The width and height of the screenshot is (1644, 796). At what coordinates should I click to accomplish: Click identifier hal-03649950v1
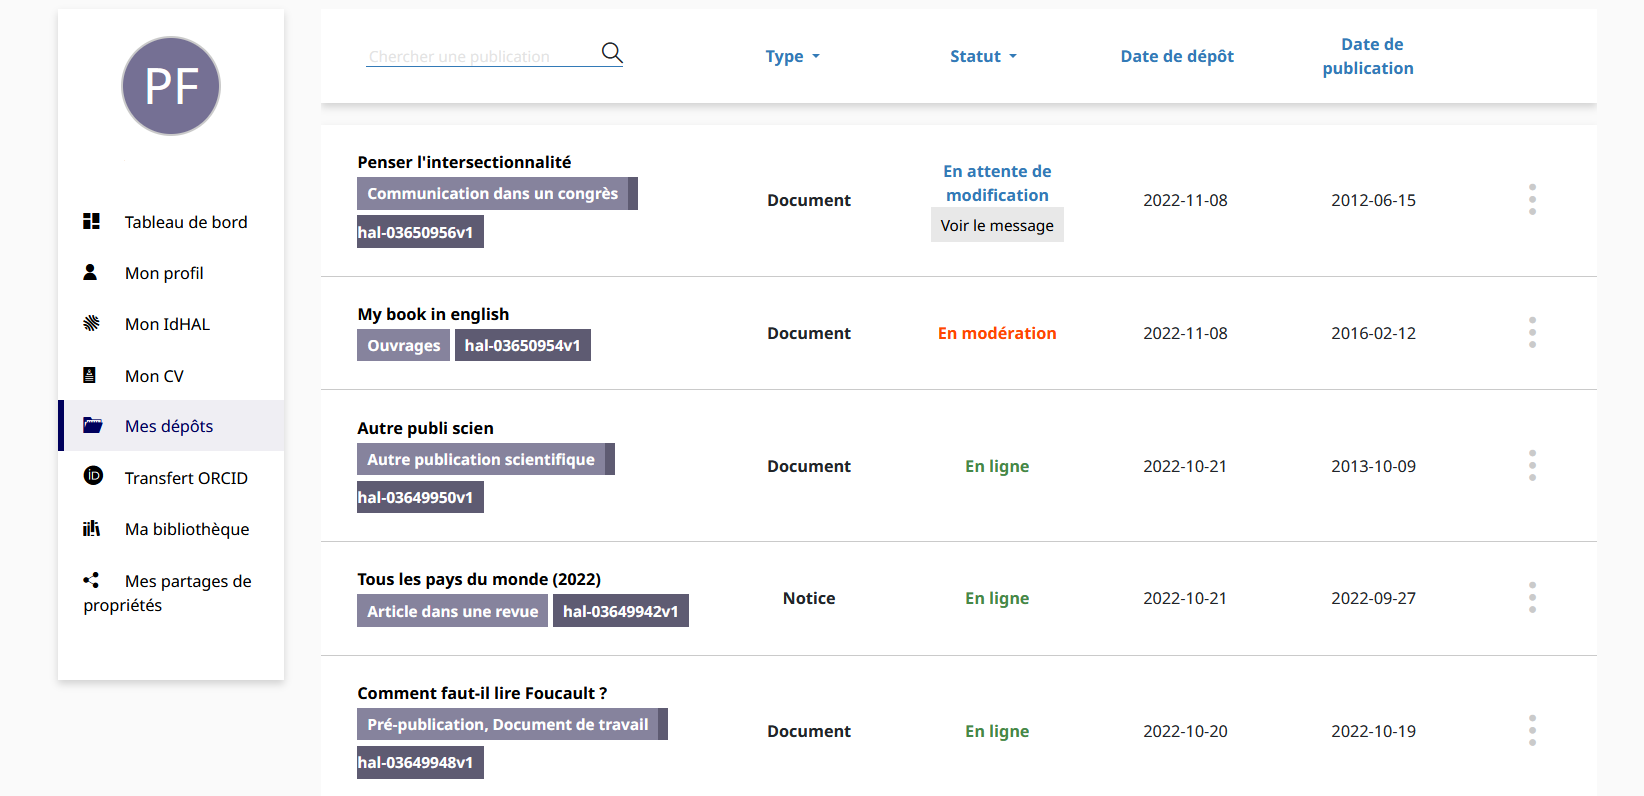420,497
